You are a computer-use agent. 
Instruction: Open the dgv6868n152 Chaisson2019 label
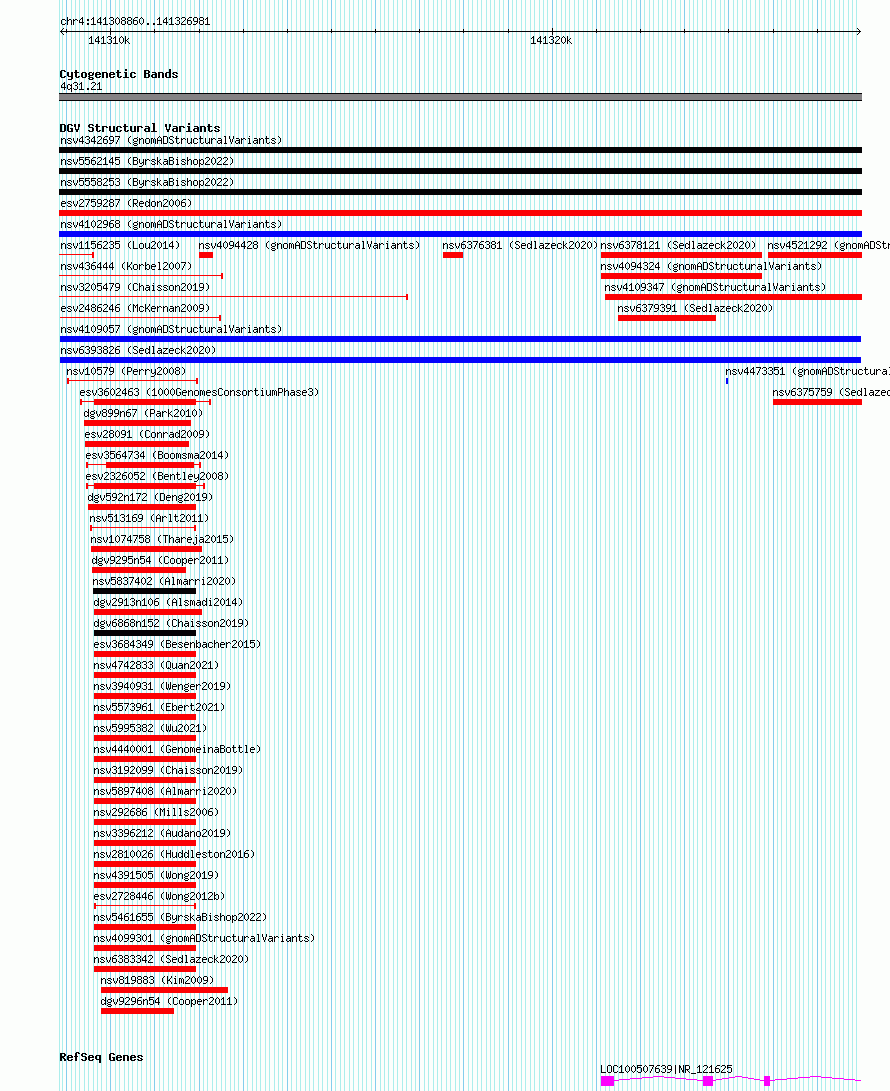pos(171,623)
